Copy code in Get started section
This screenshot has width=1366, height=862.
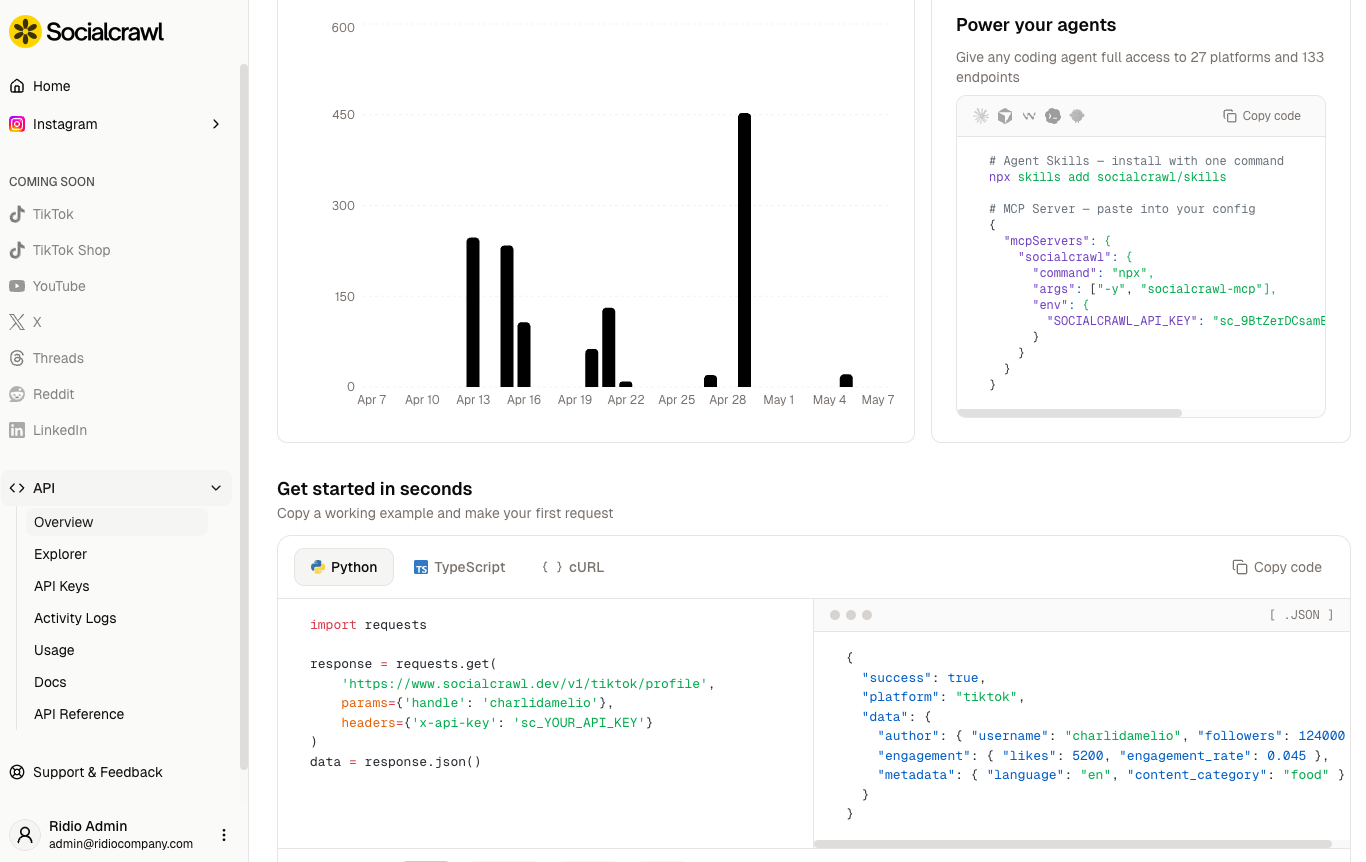pos(1277,567)
